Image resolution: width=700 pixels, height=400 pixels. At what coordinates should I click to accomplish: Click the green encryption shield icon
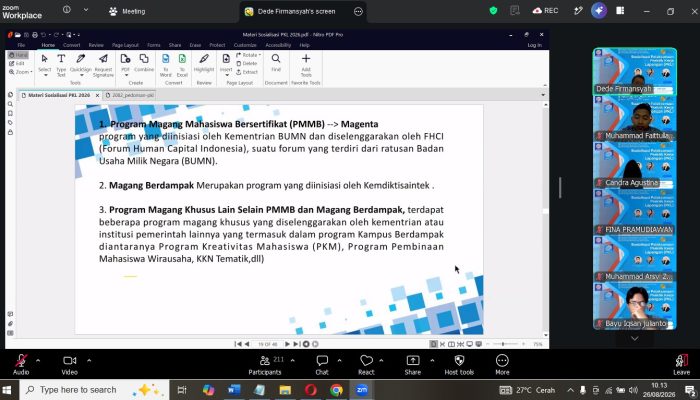click(x=493, y=11)
